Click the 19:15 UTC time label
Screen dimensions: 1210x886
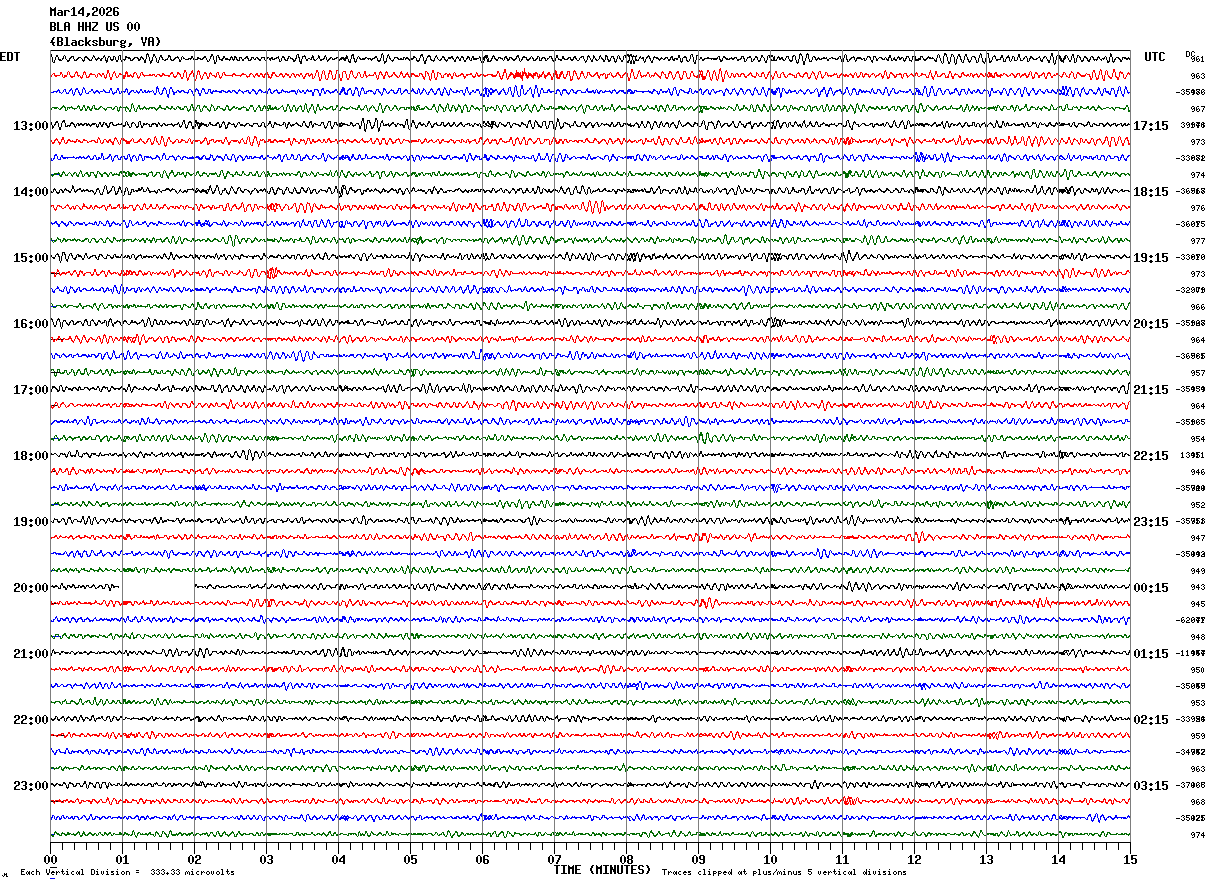click(x=1151, y=258)
